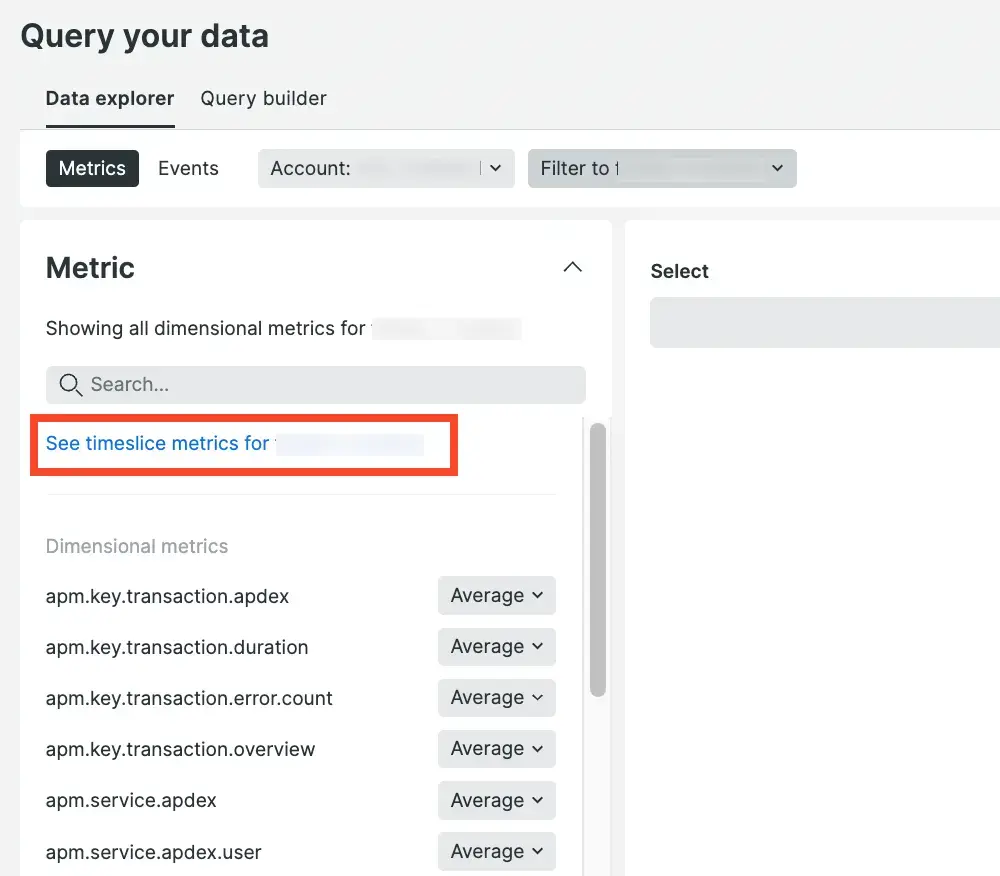Image resolution: width=1000 pixels, height=876 pixels.
Task: Select apm.service.apdex.user metric
Action: click(x=154, y=852)
